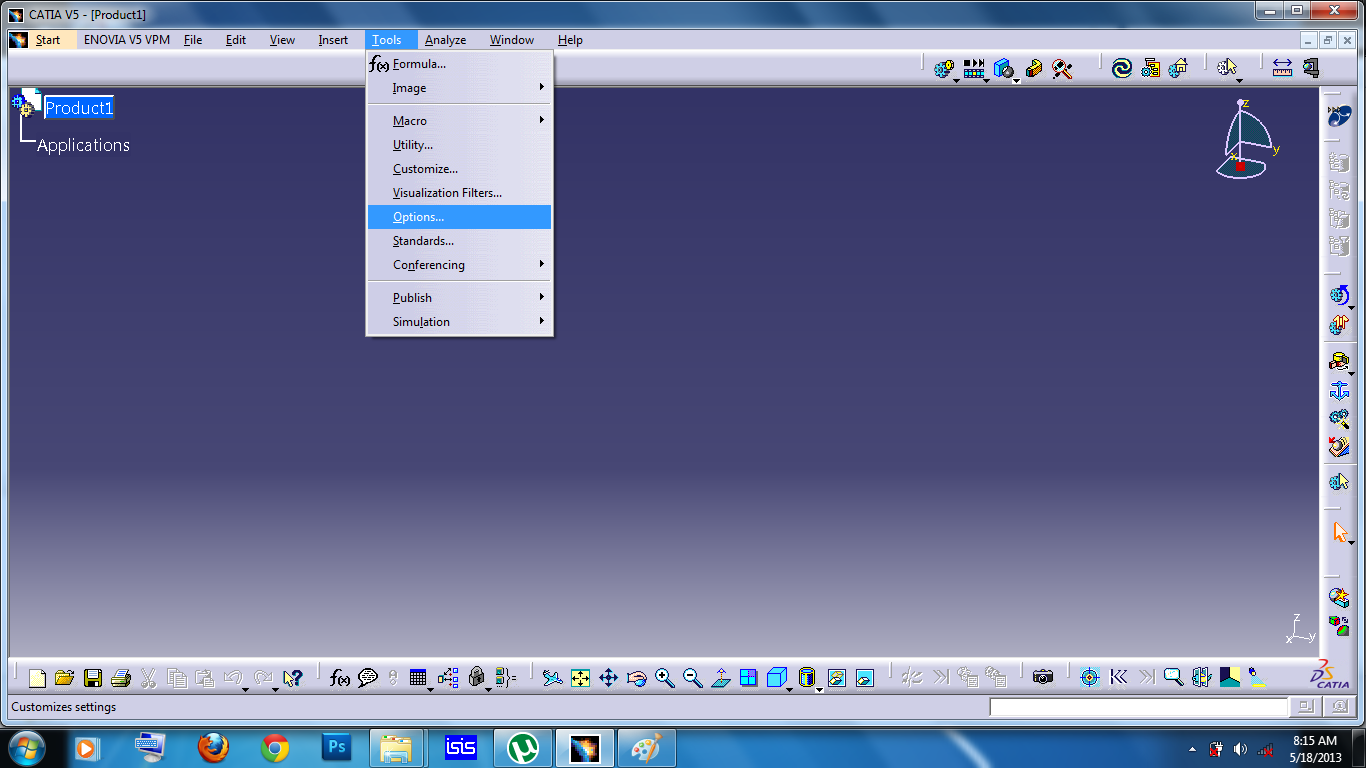Expand the Publish submenu

point(460,298)
